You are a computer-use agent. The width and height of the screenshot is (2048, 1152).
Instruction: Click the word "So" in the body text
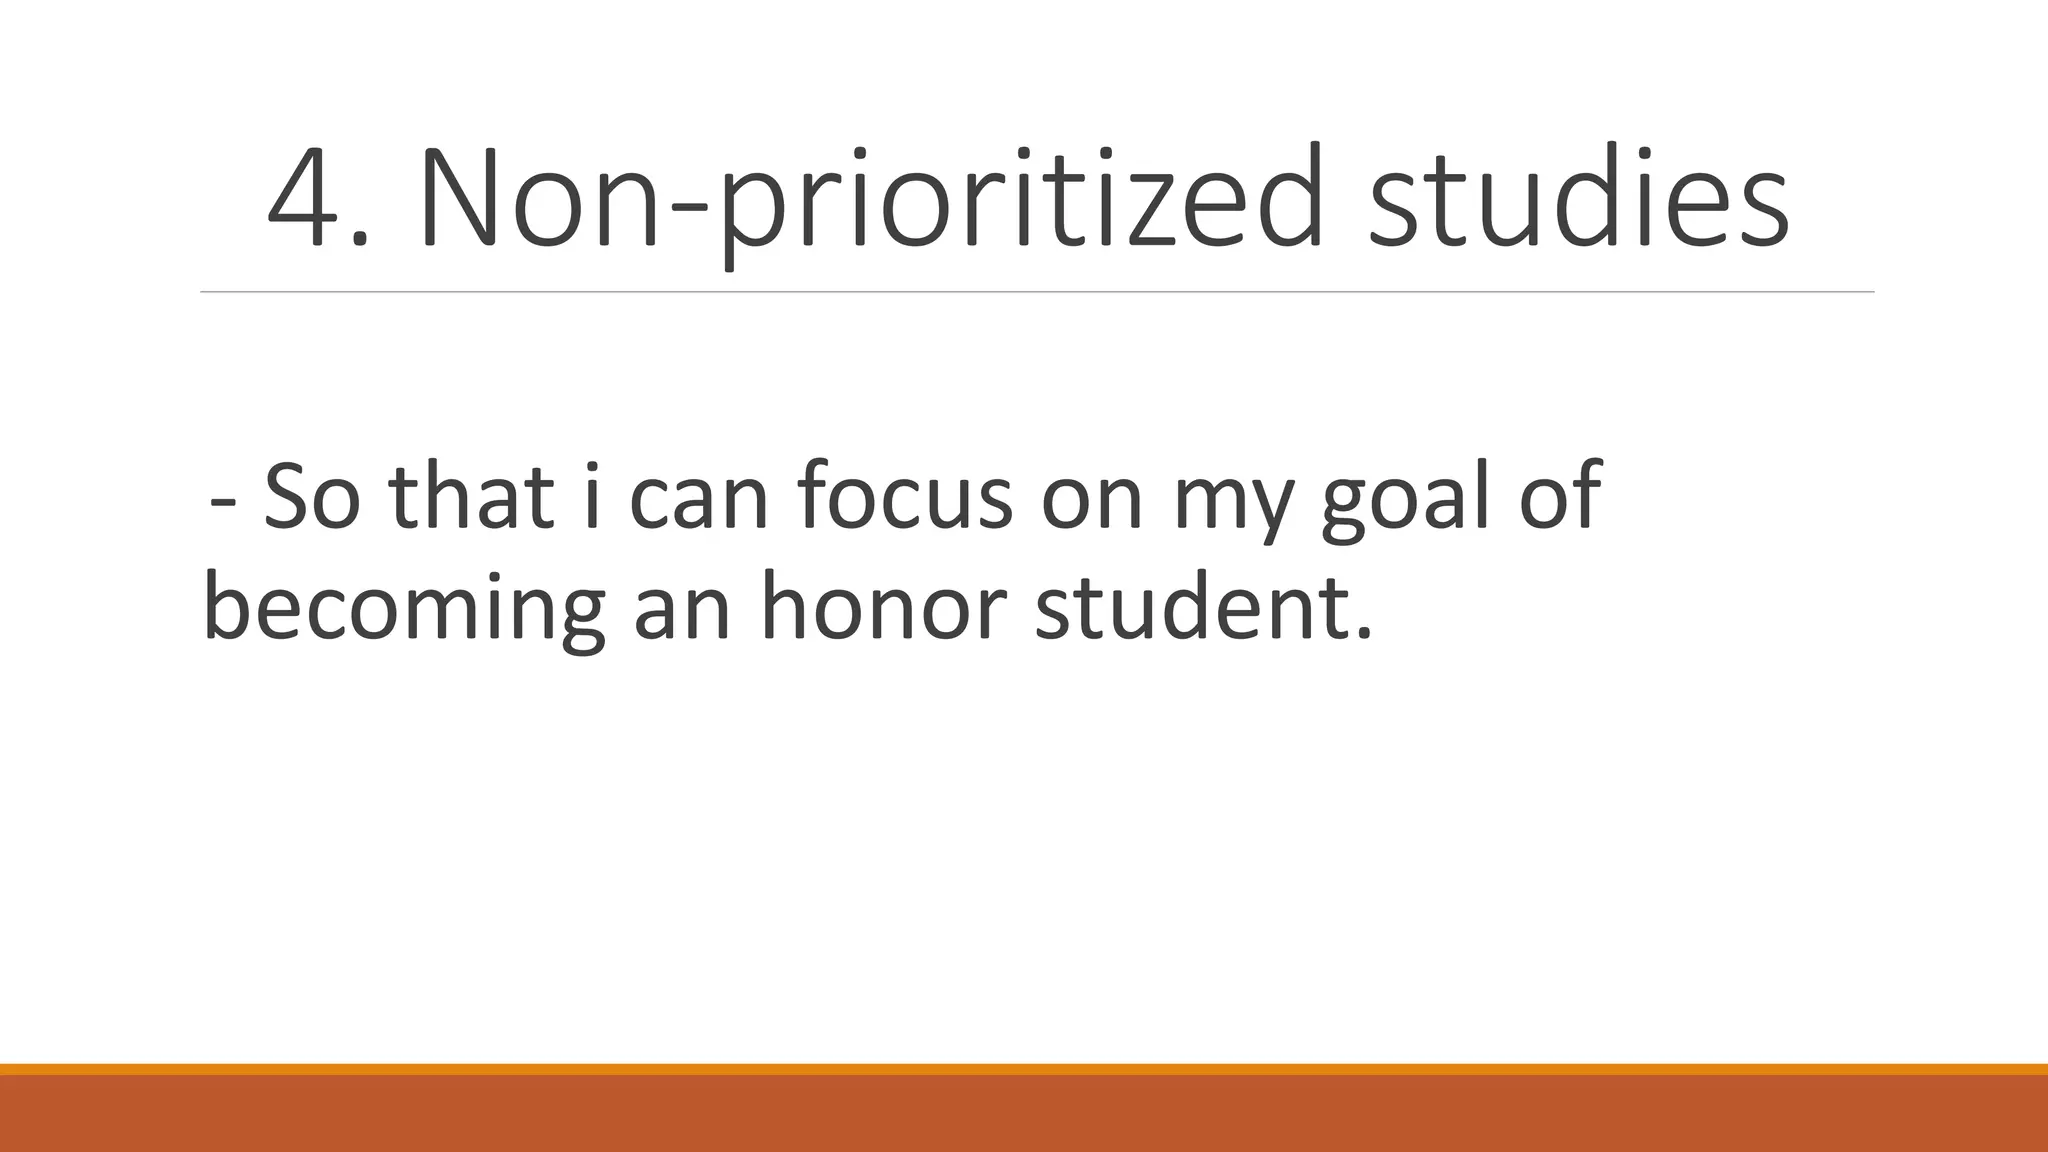(311, 497)
